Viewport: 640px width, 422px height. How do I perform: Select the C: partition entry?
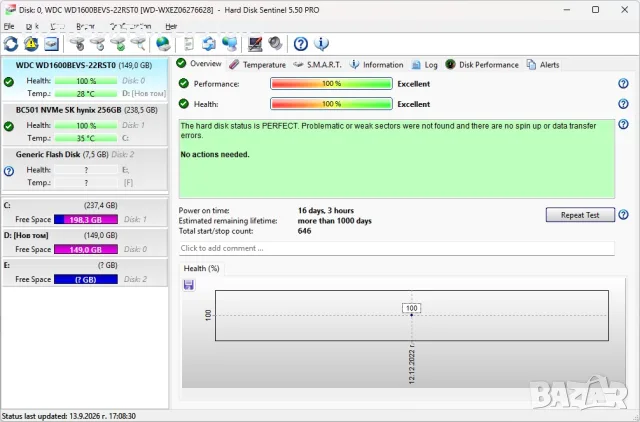(x=85, y=212)
